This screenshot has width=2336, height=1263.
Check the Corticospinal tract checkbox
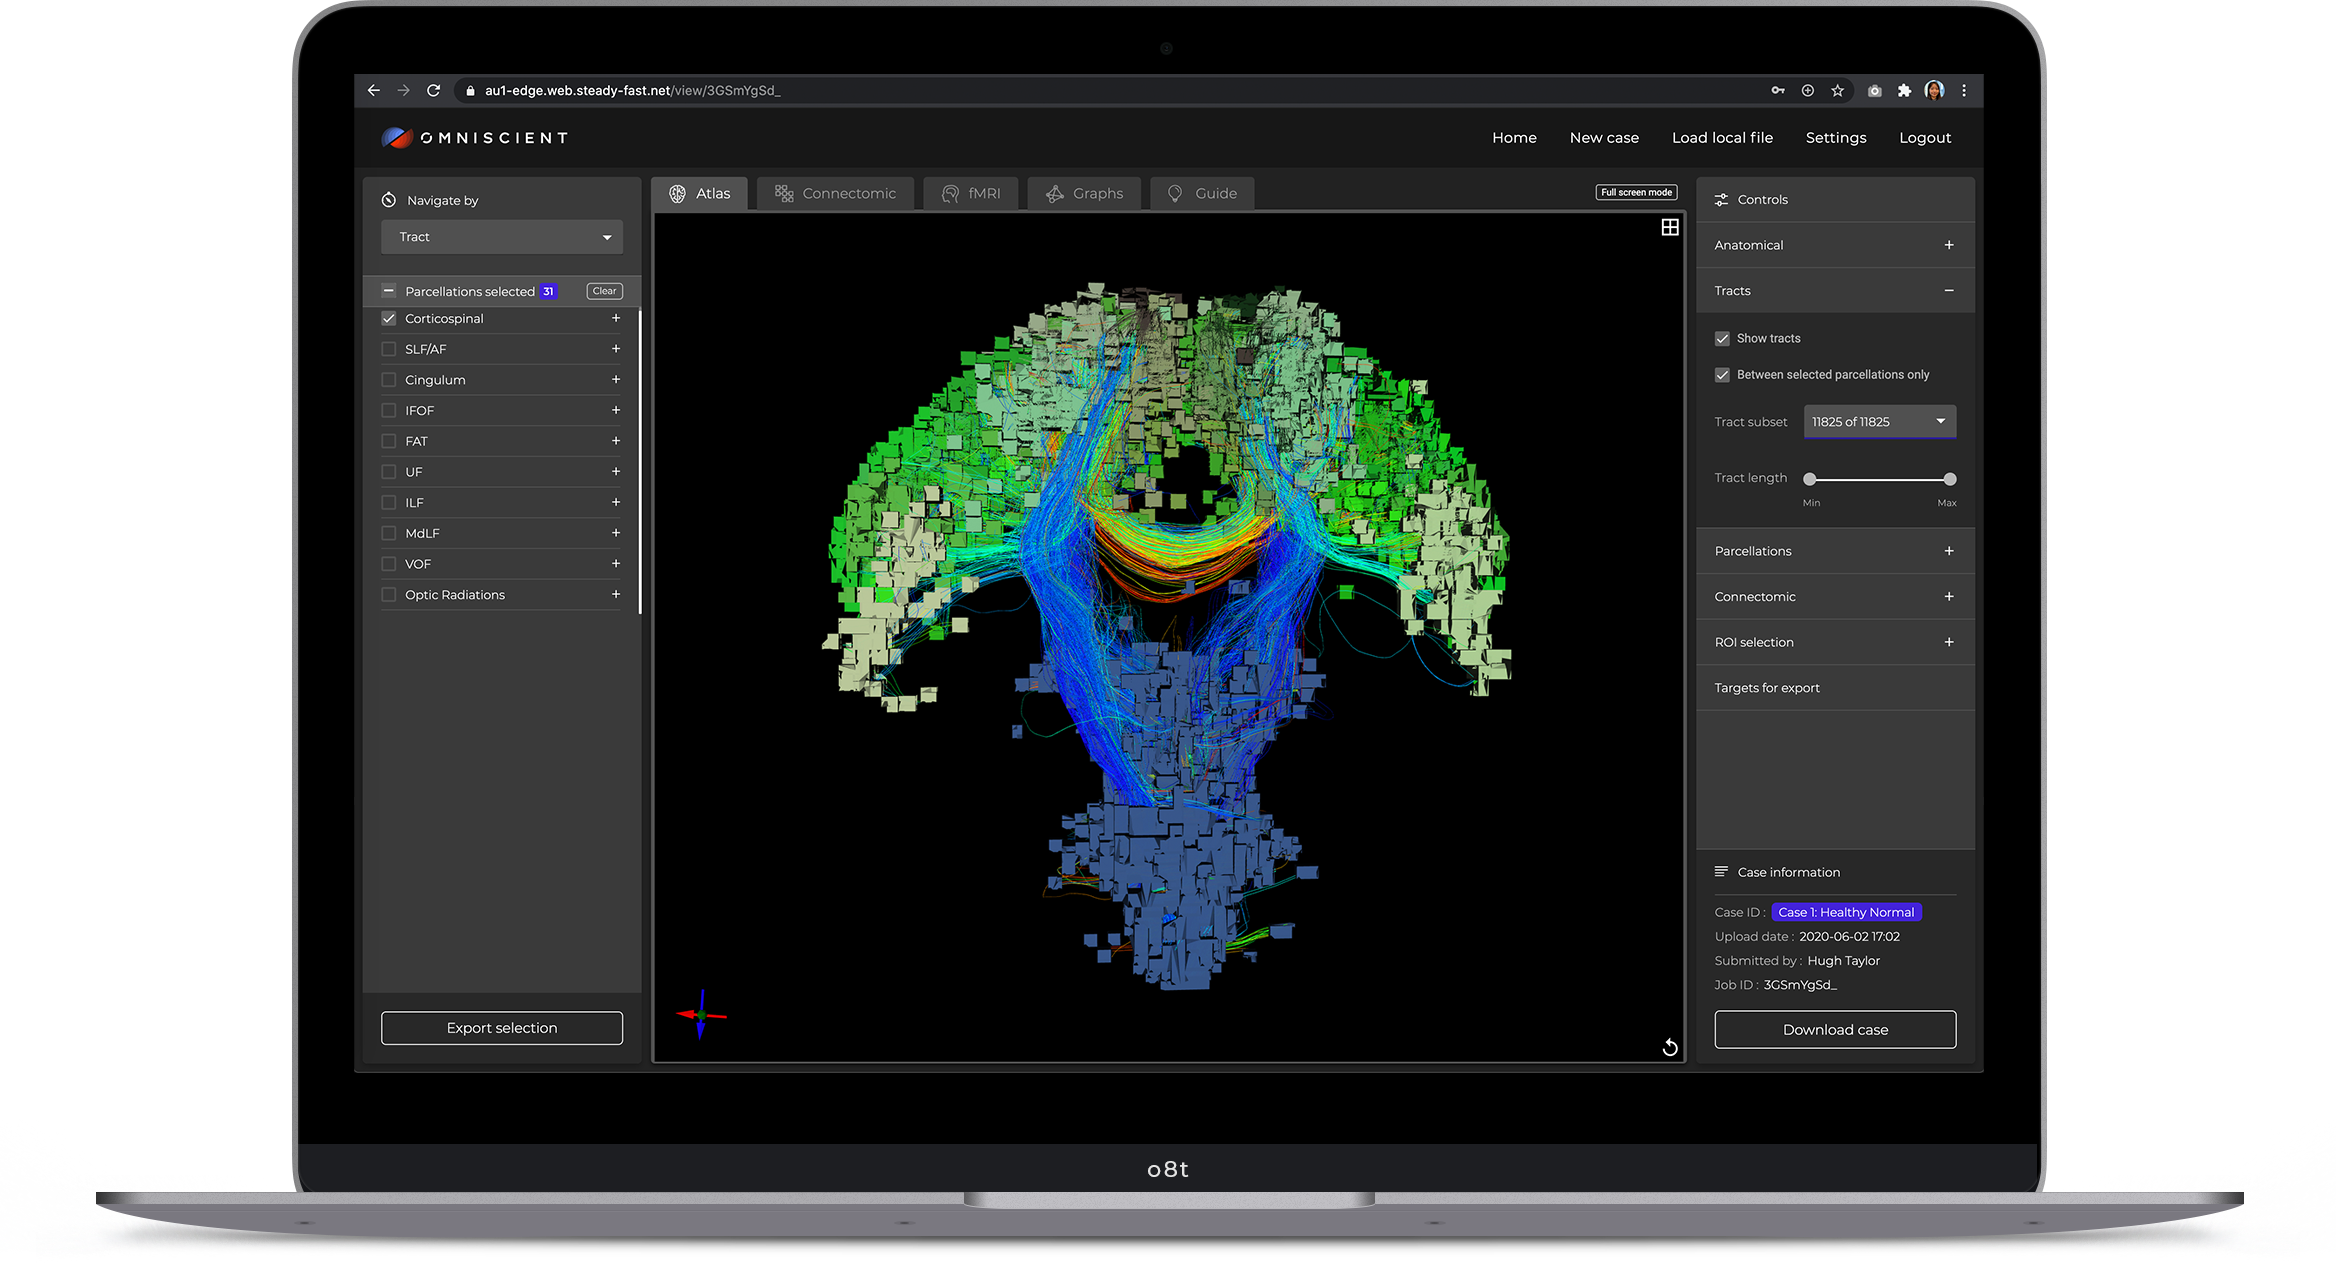click(389, 318)
